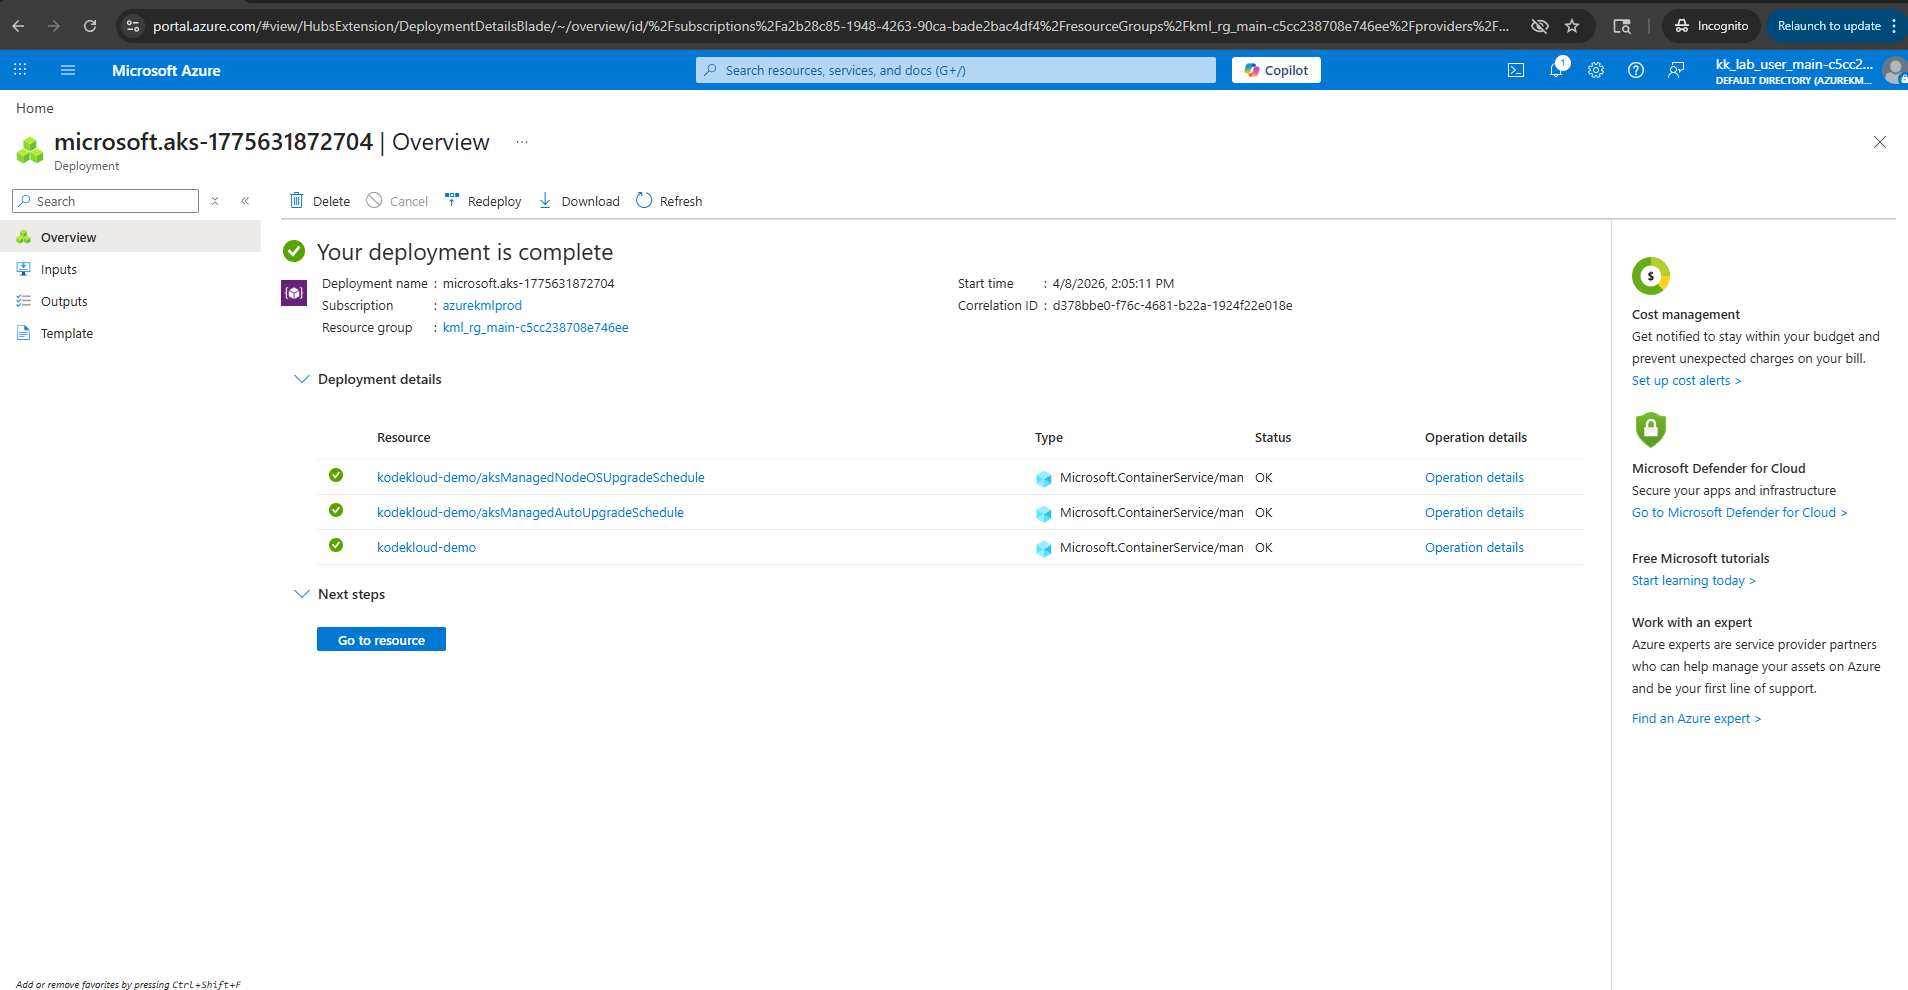Click Redeploy in the toolbar

(x=483, y=201)
